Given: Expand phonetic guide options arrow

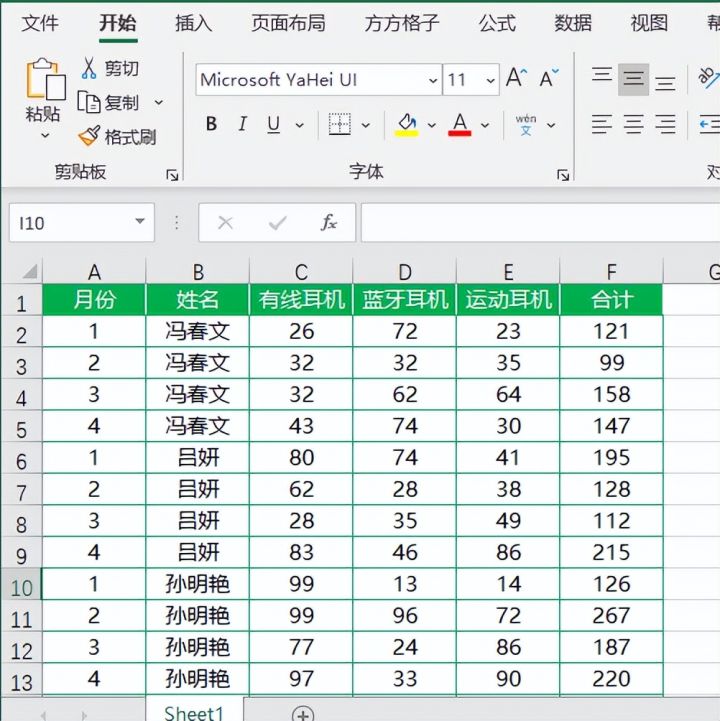Looking at the screenshot, I should click(551, 125).
